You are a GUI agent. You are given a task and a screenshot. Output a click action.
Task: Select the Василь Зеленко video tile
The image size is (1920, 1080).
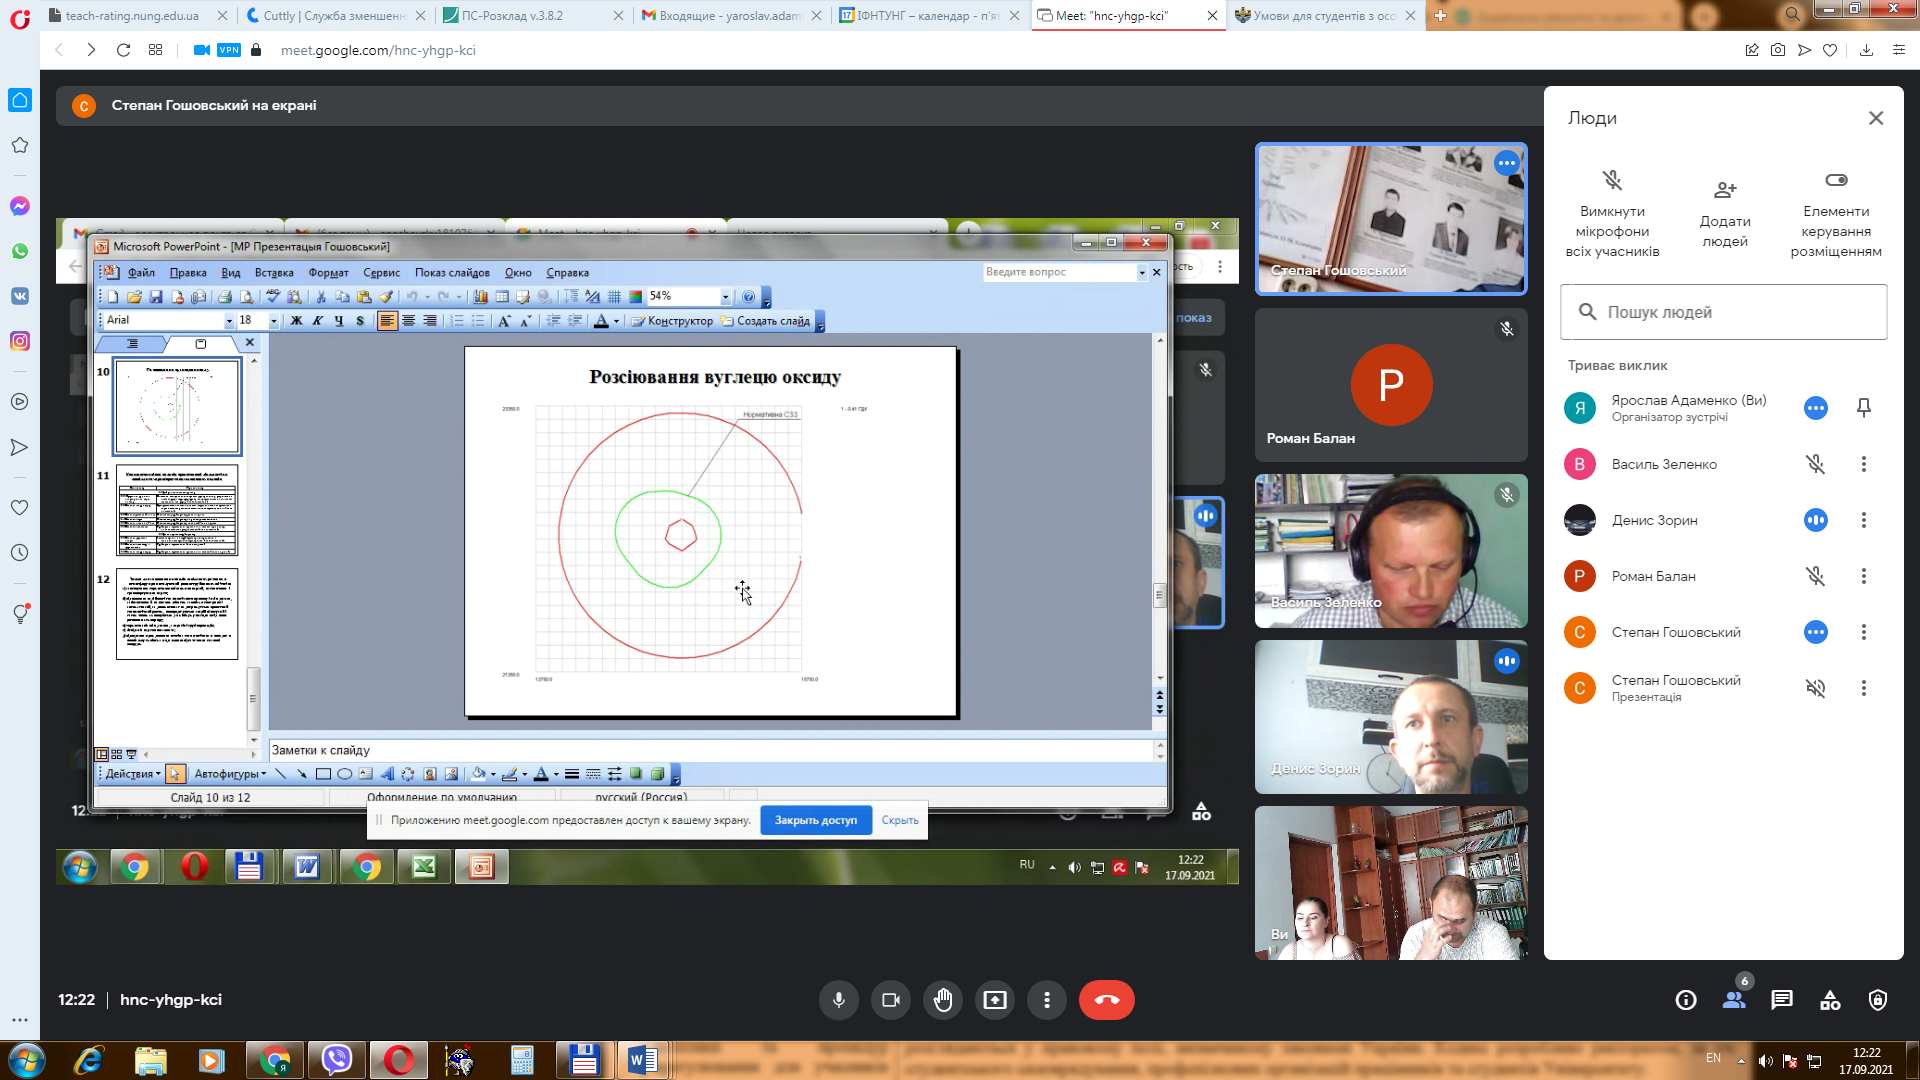(1391, 551)
